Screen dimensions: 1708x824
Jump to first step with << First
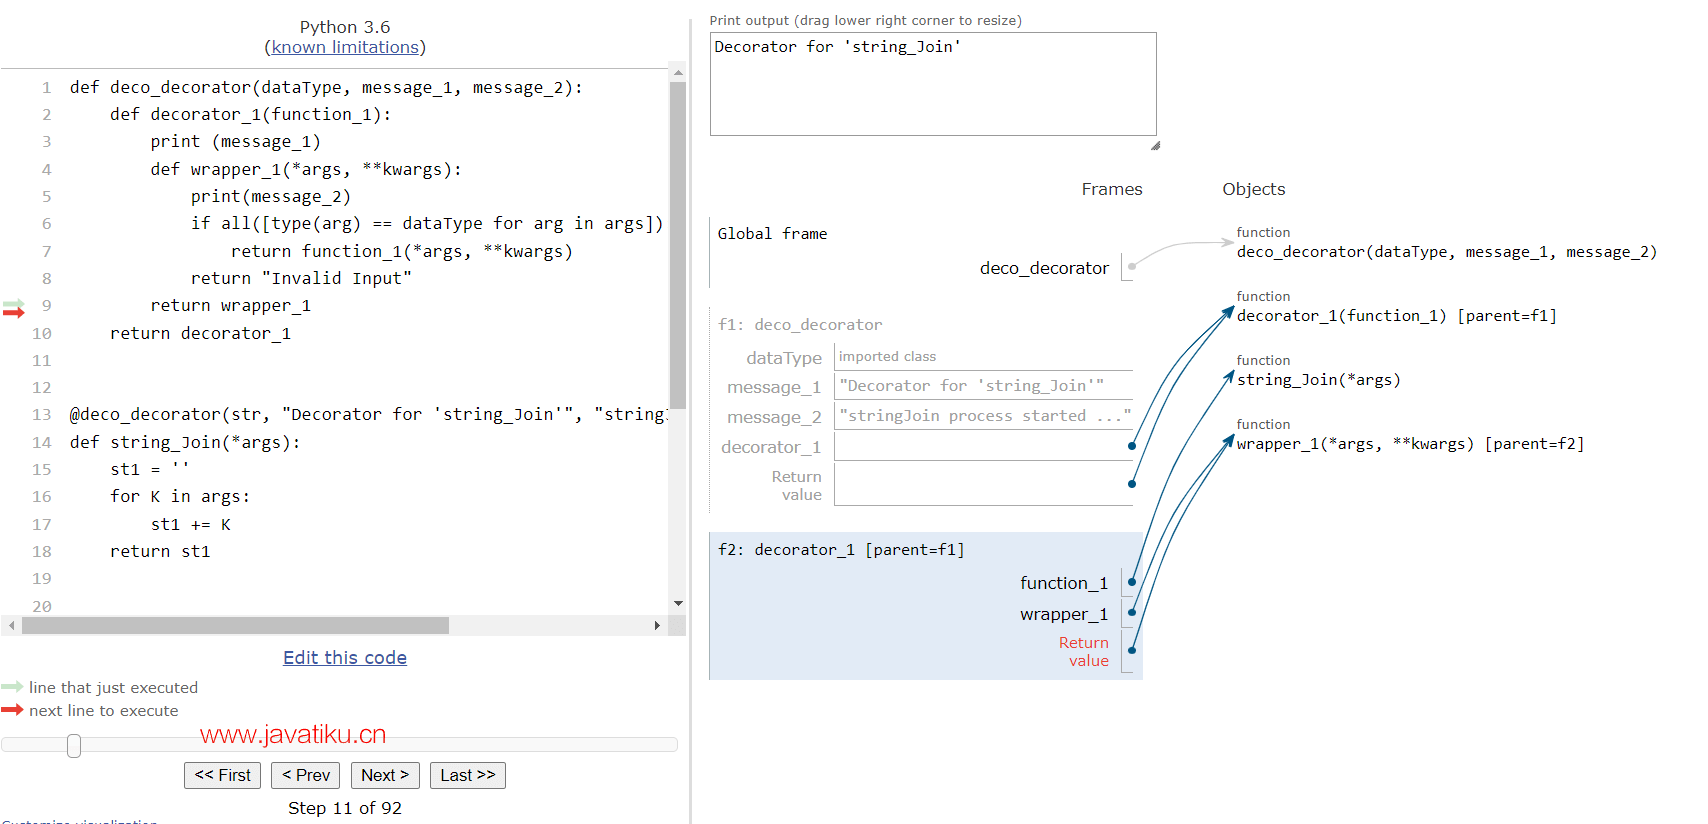tap(222, 775)
